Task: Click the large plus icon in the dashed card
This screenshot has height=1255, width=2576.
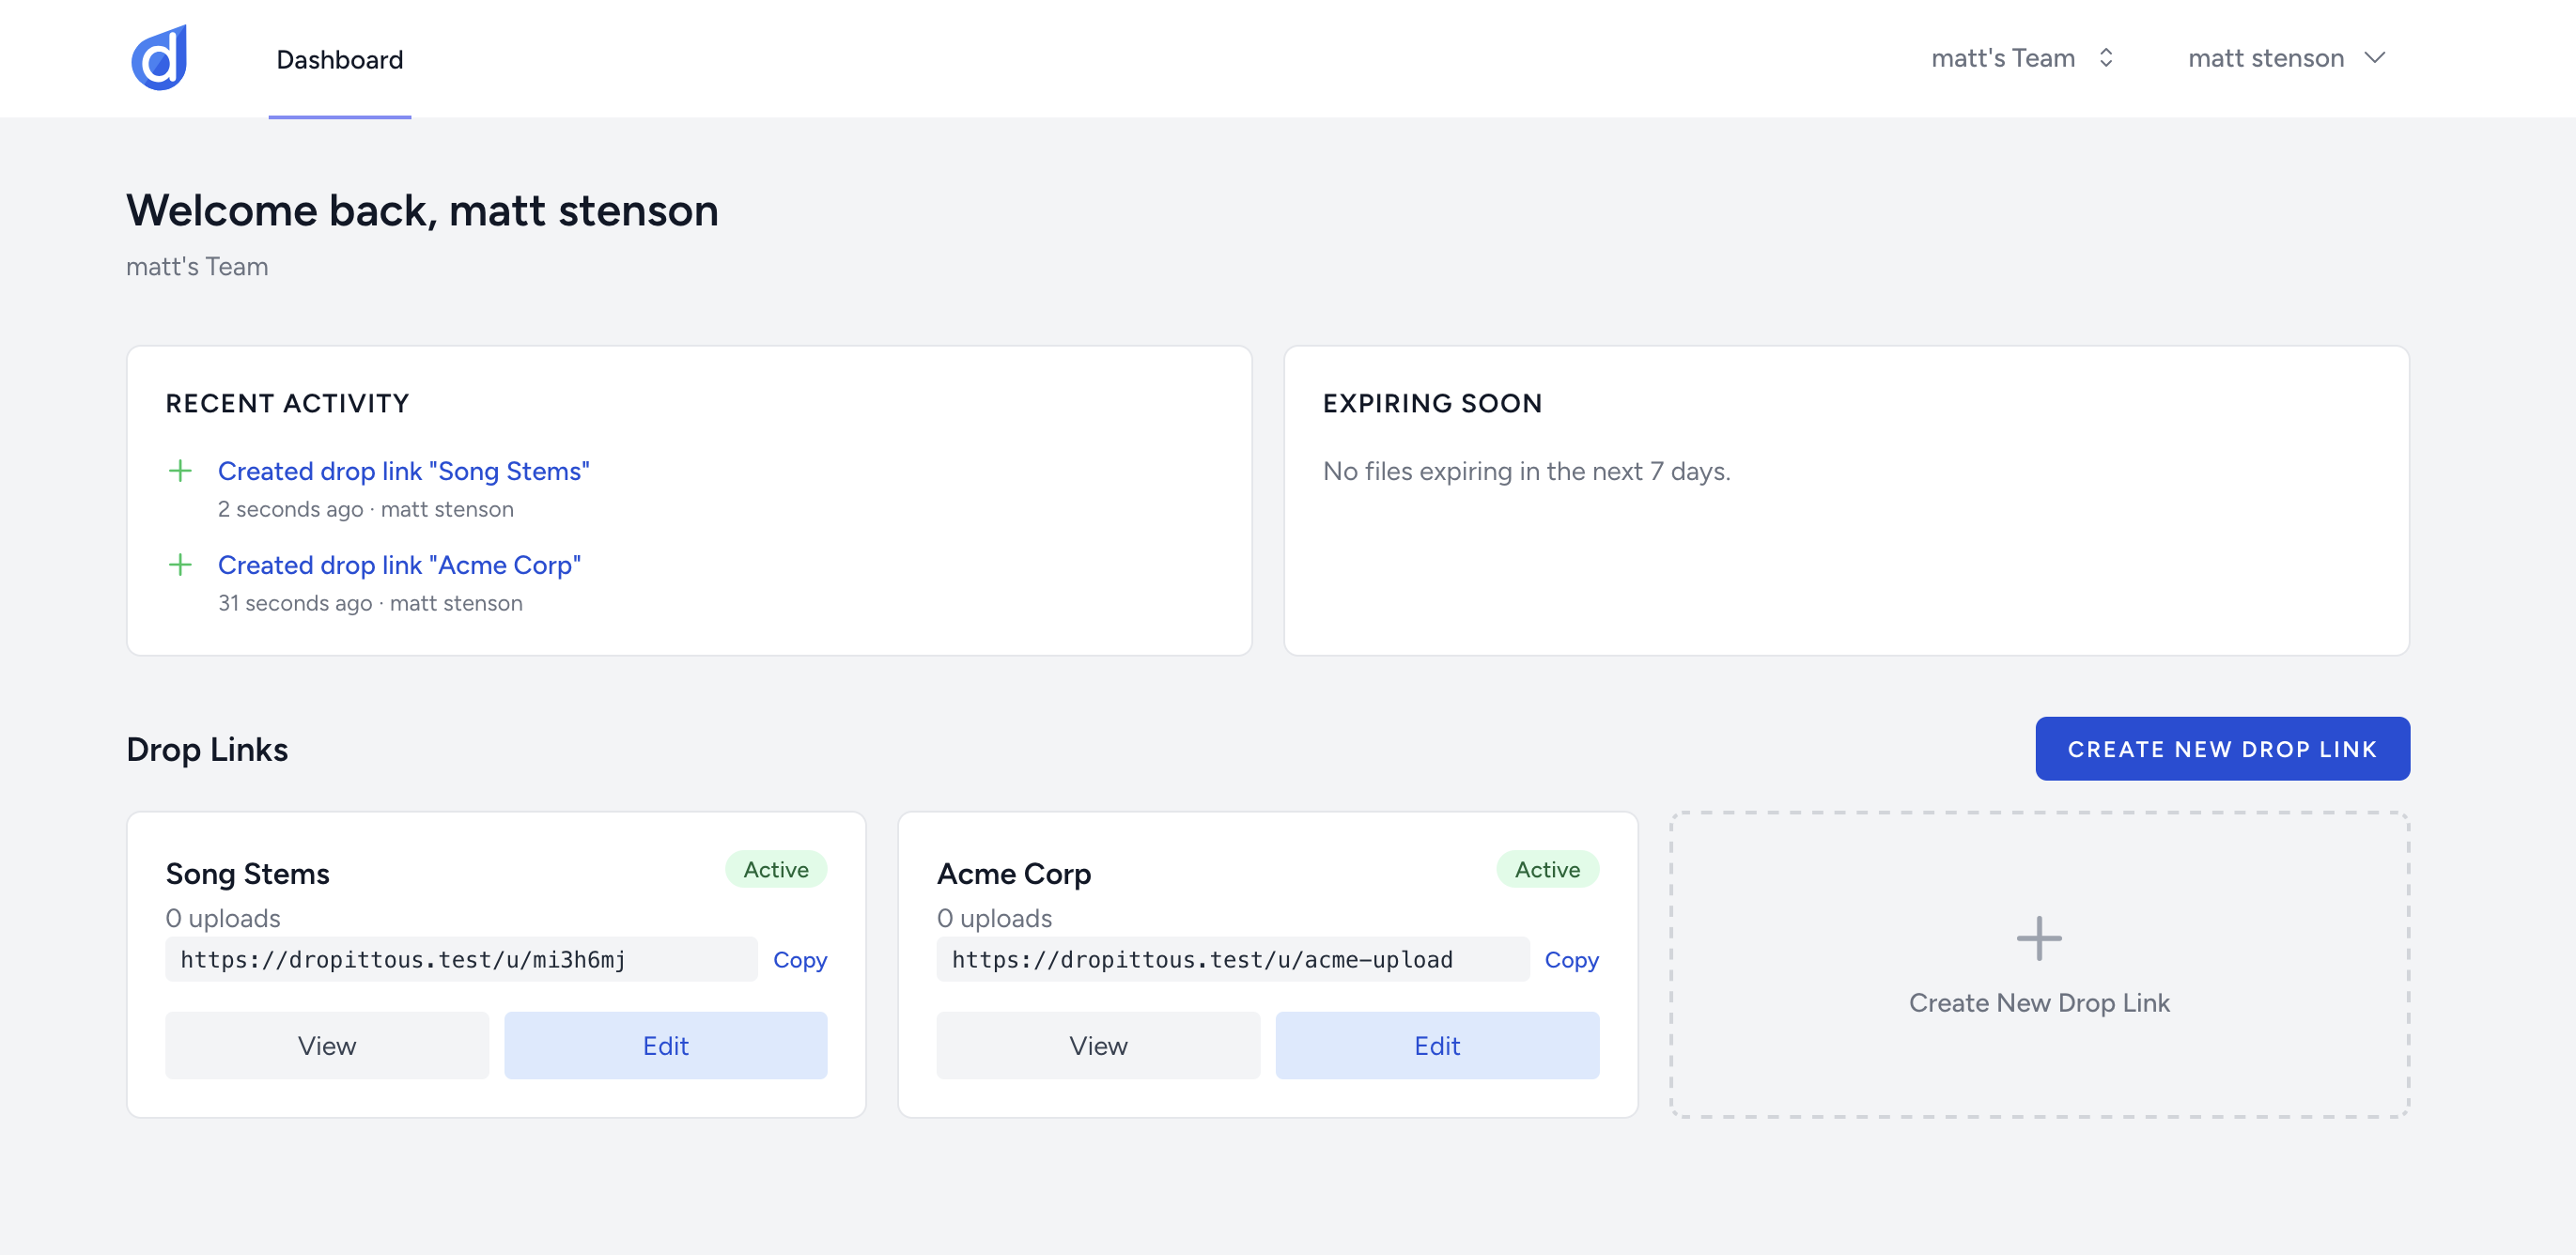Action: coord(2040,938)
